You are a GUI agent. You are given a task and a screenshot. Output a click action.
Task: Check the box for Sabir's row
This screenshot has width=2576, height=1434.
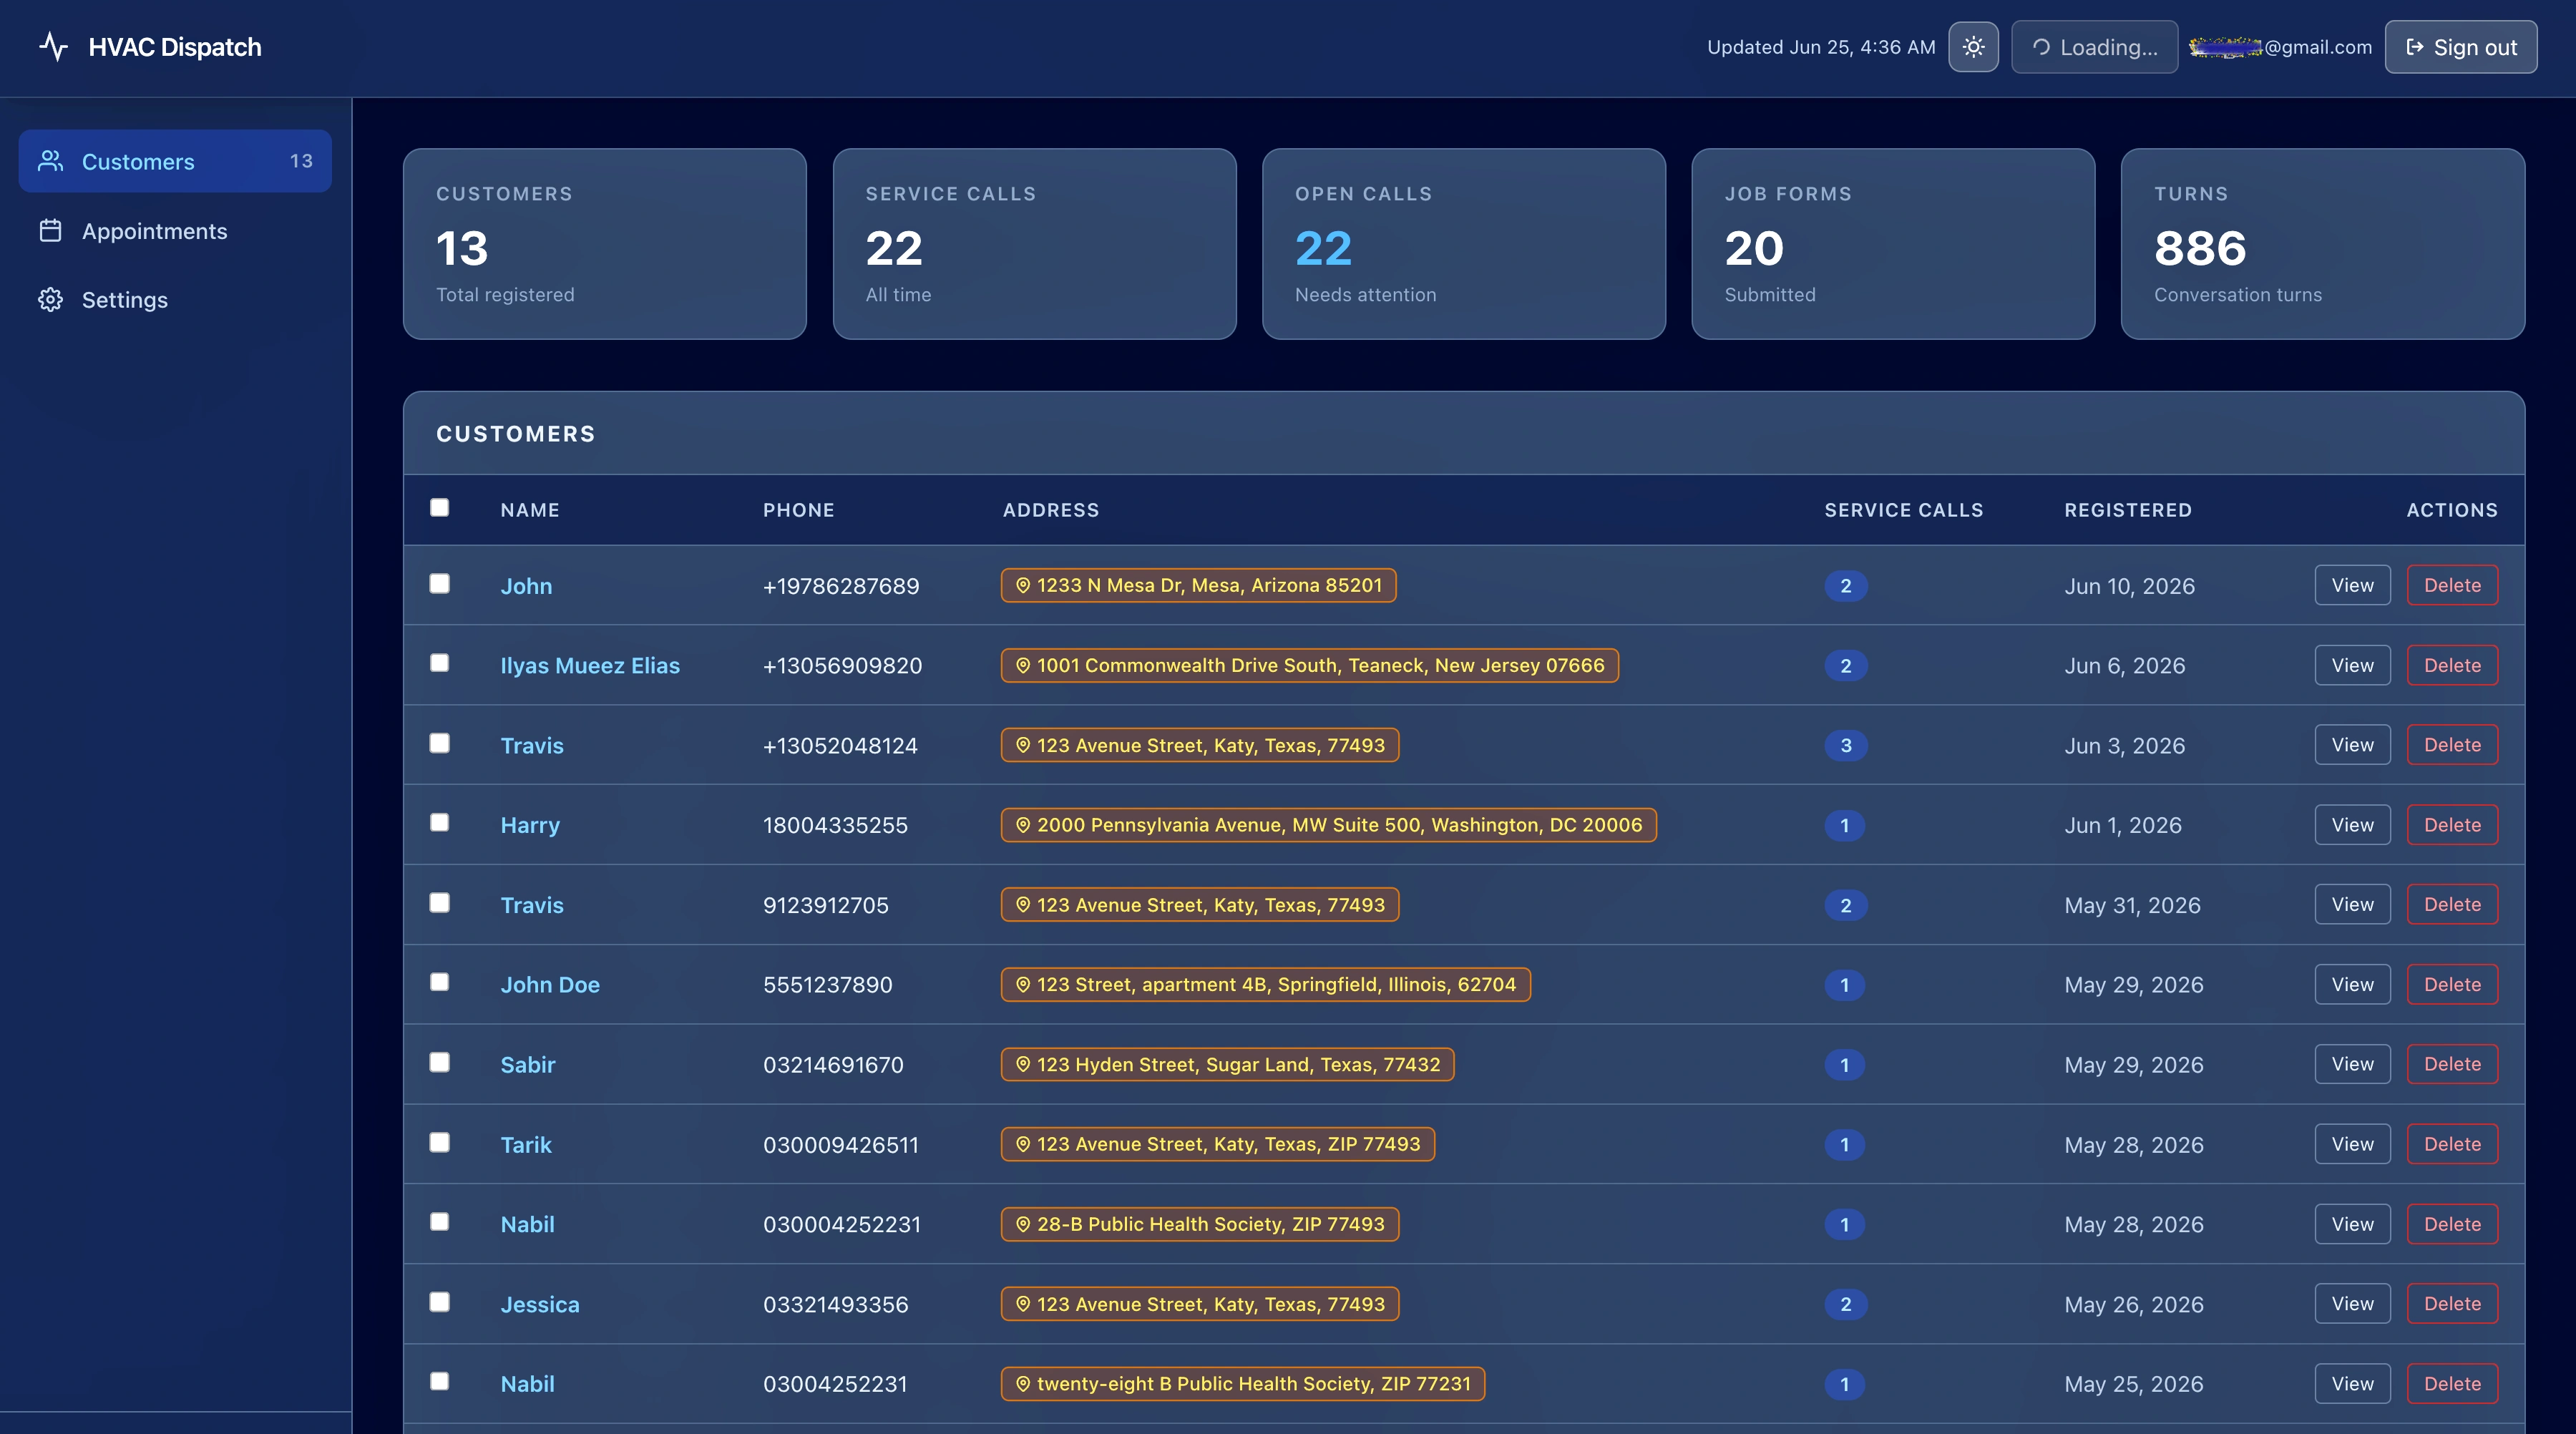tap(439, 1063)
